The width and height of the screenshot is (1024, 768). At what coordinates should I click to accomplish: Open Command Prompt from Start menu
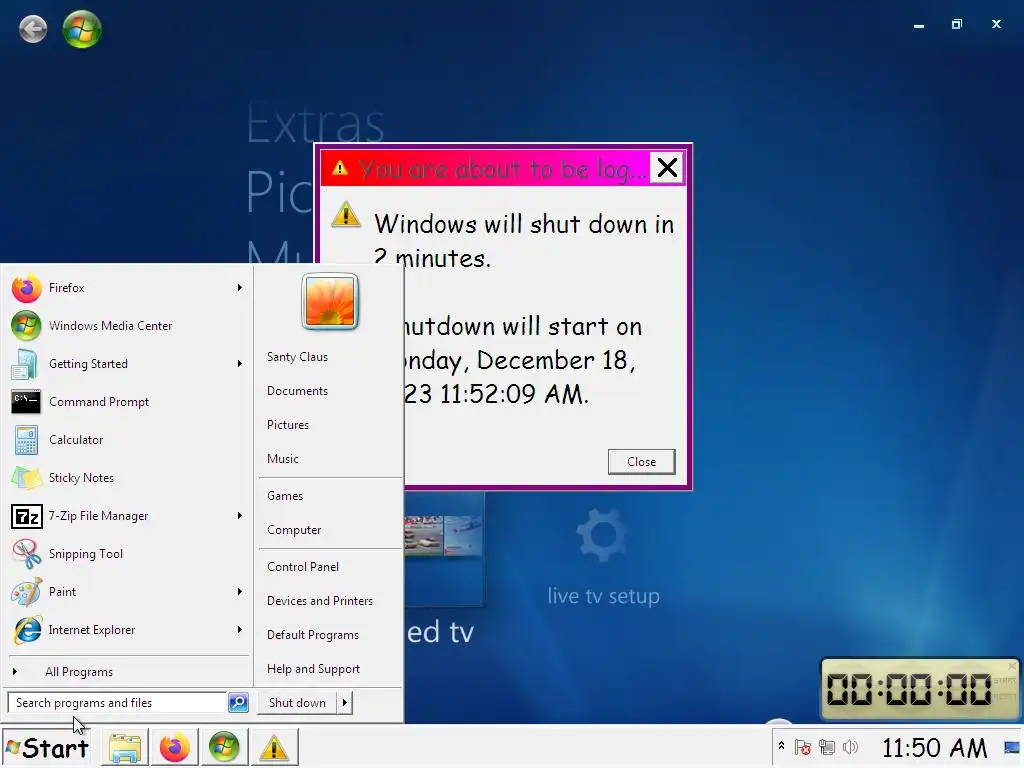127,402
